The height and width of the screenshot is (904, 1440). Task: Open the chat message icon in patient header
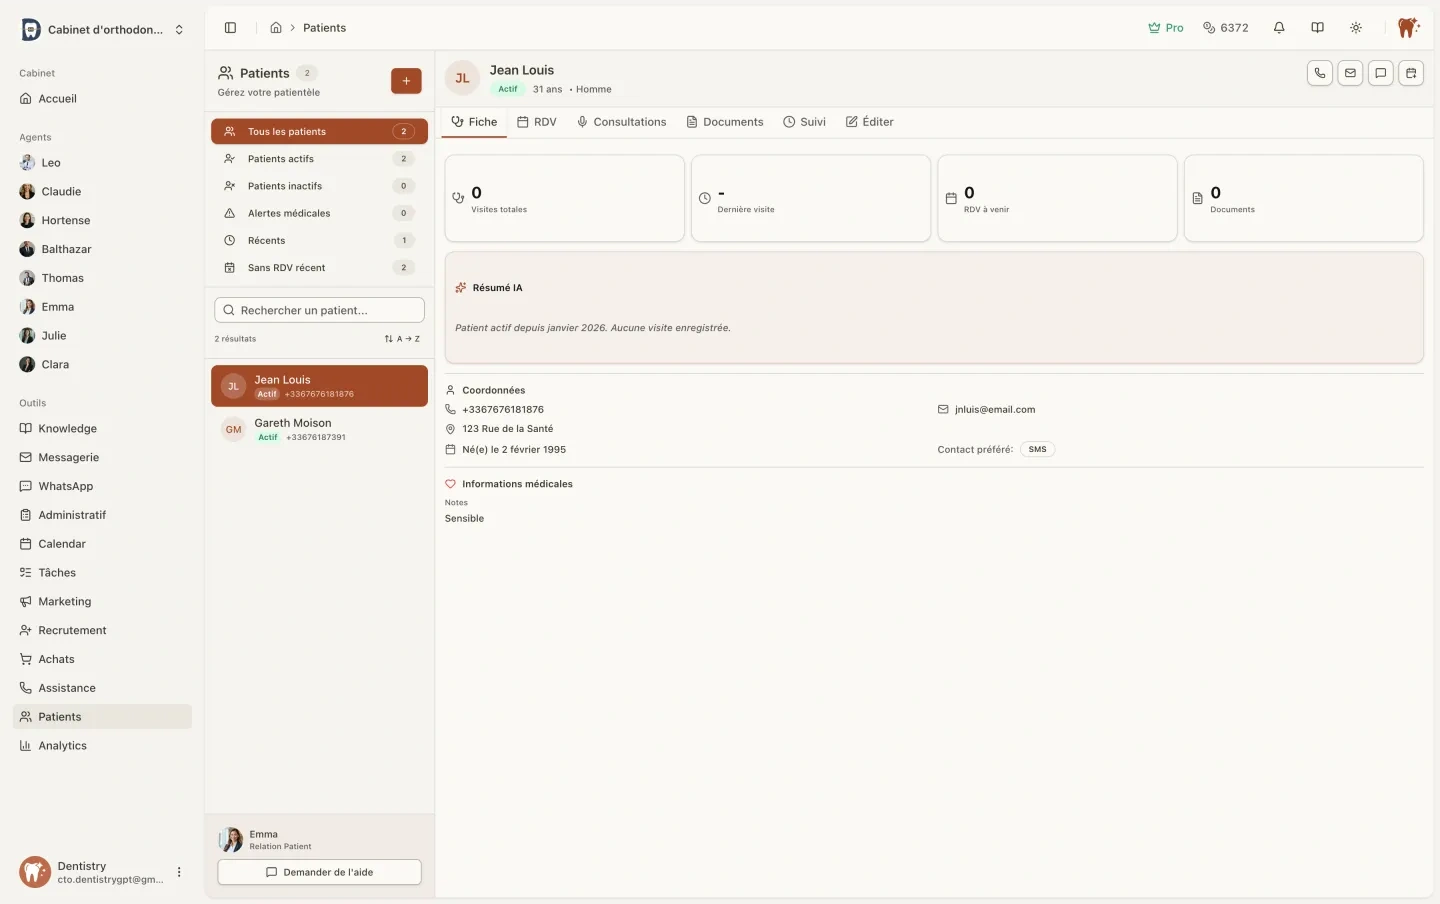1381,73
